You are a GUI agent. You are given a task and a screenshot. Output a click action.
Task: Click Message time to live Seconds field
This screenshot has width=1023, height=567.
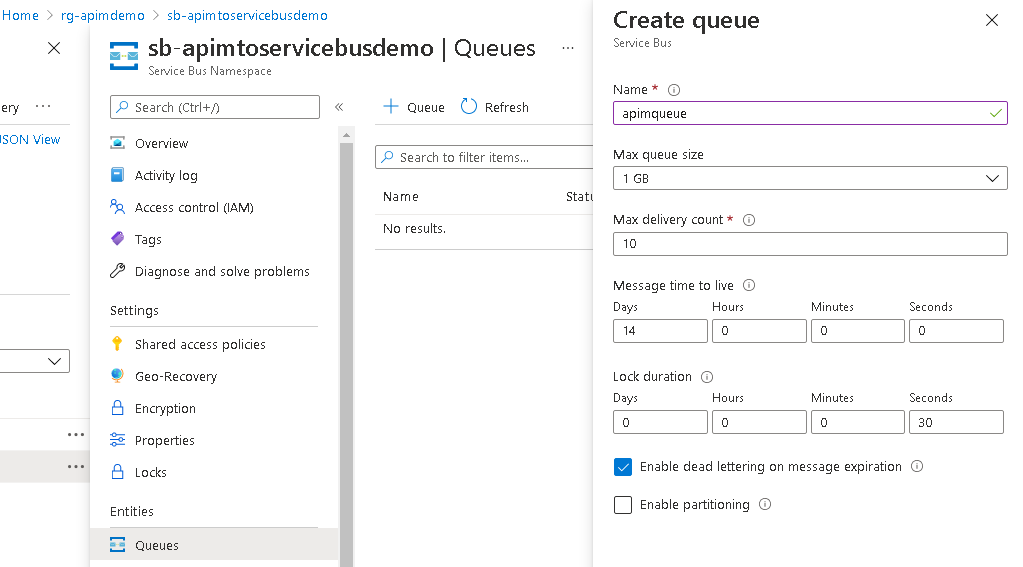coord(956,331)
